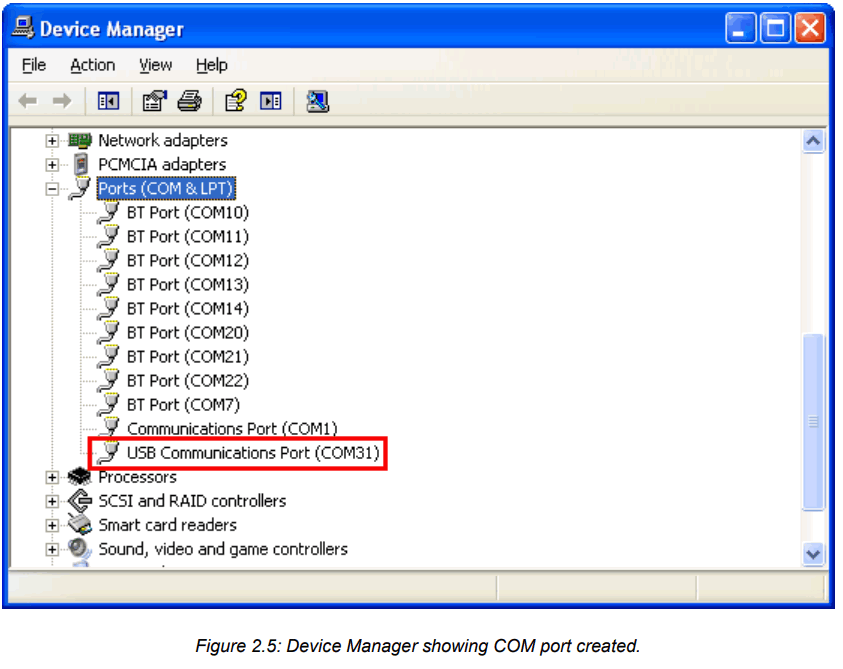
Task: Click the port icon beside COM10
Action: pos(109,212)
